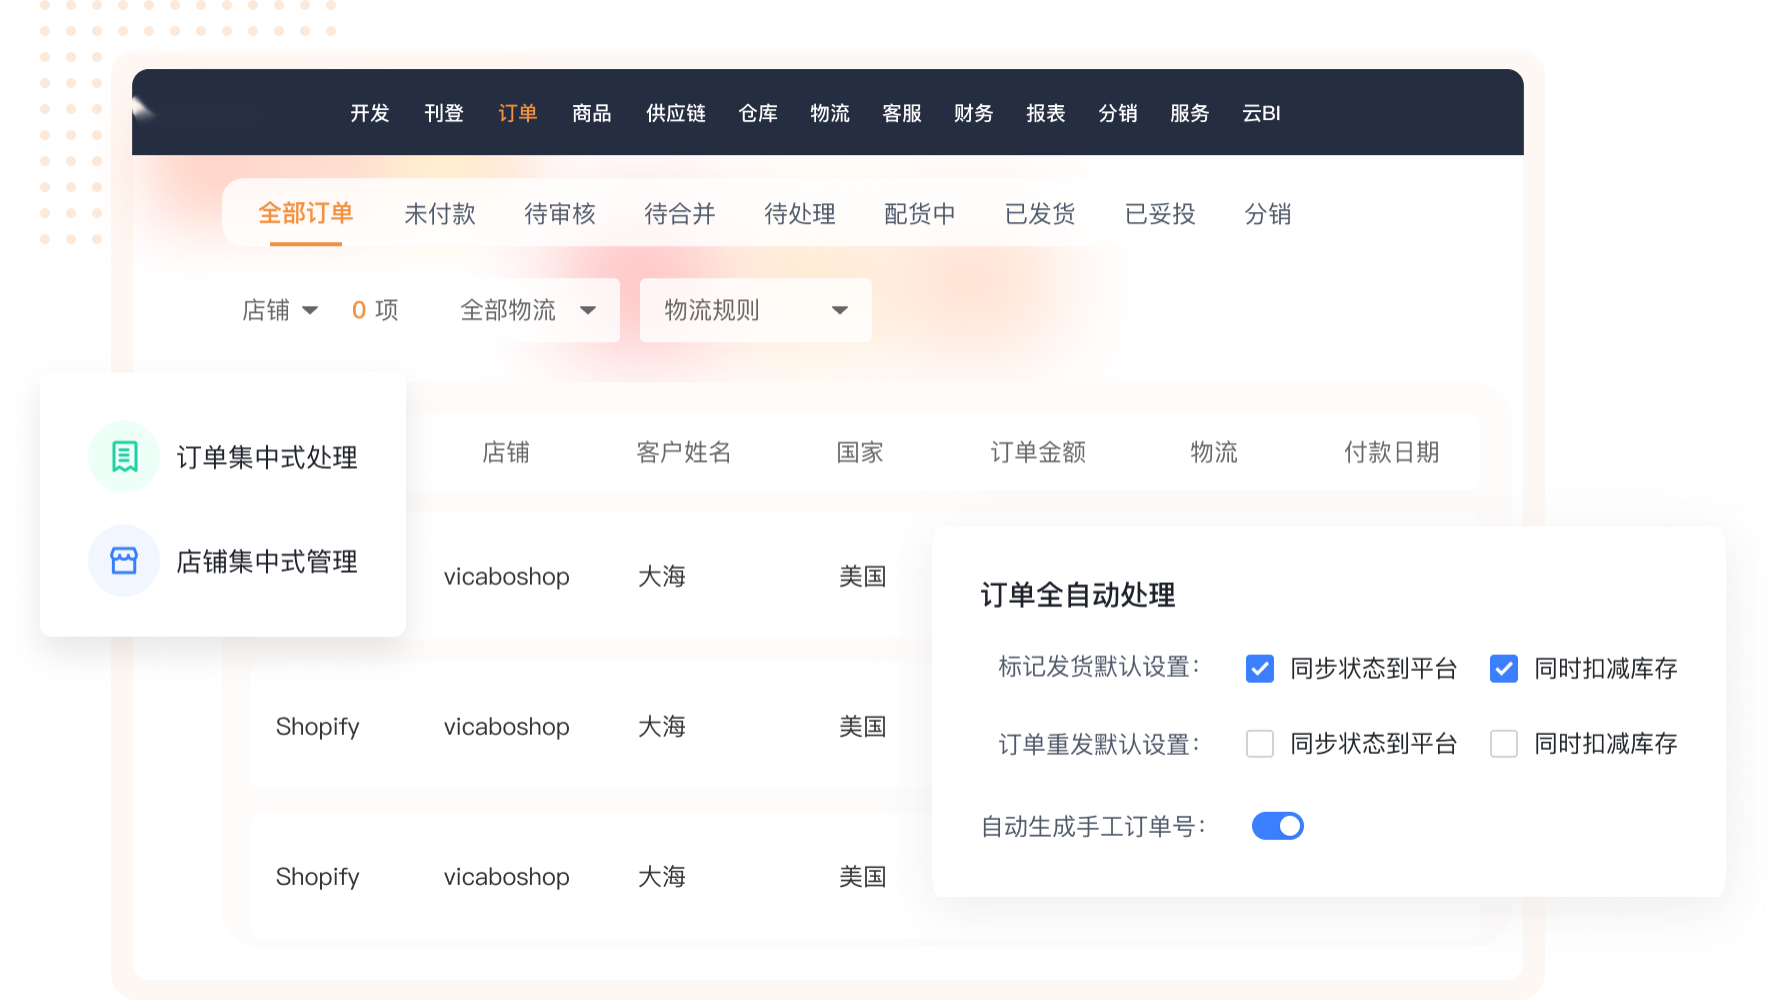Click 店铺集中式管理 text label

tap(267, 561)
